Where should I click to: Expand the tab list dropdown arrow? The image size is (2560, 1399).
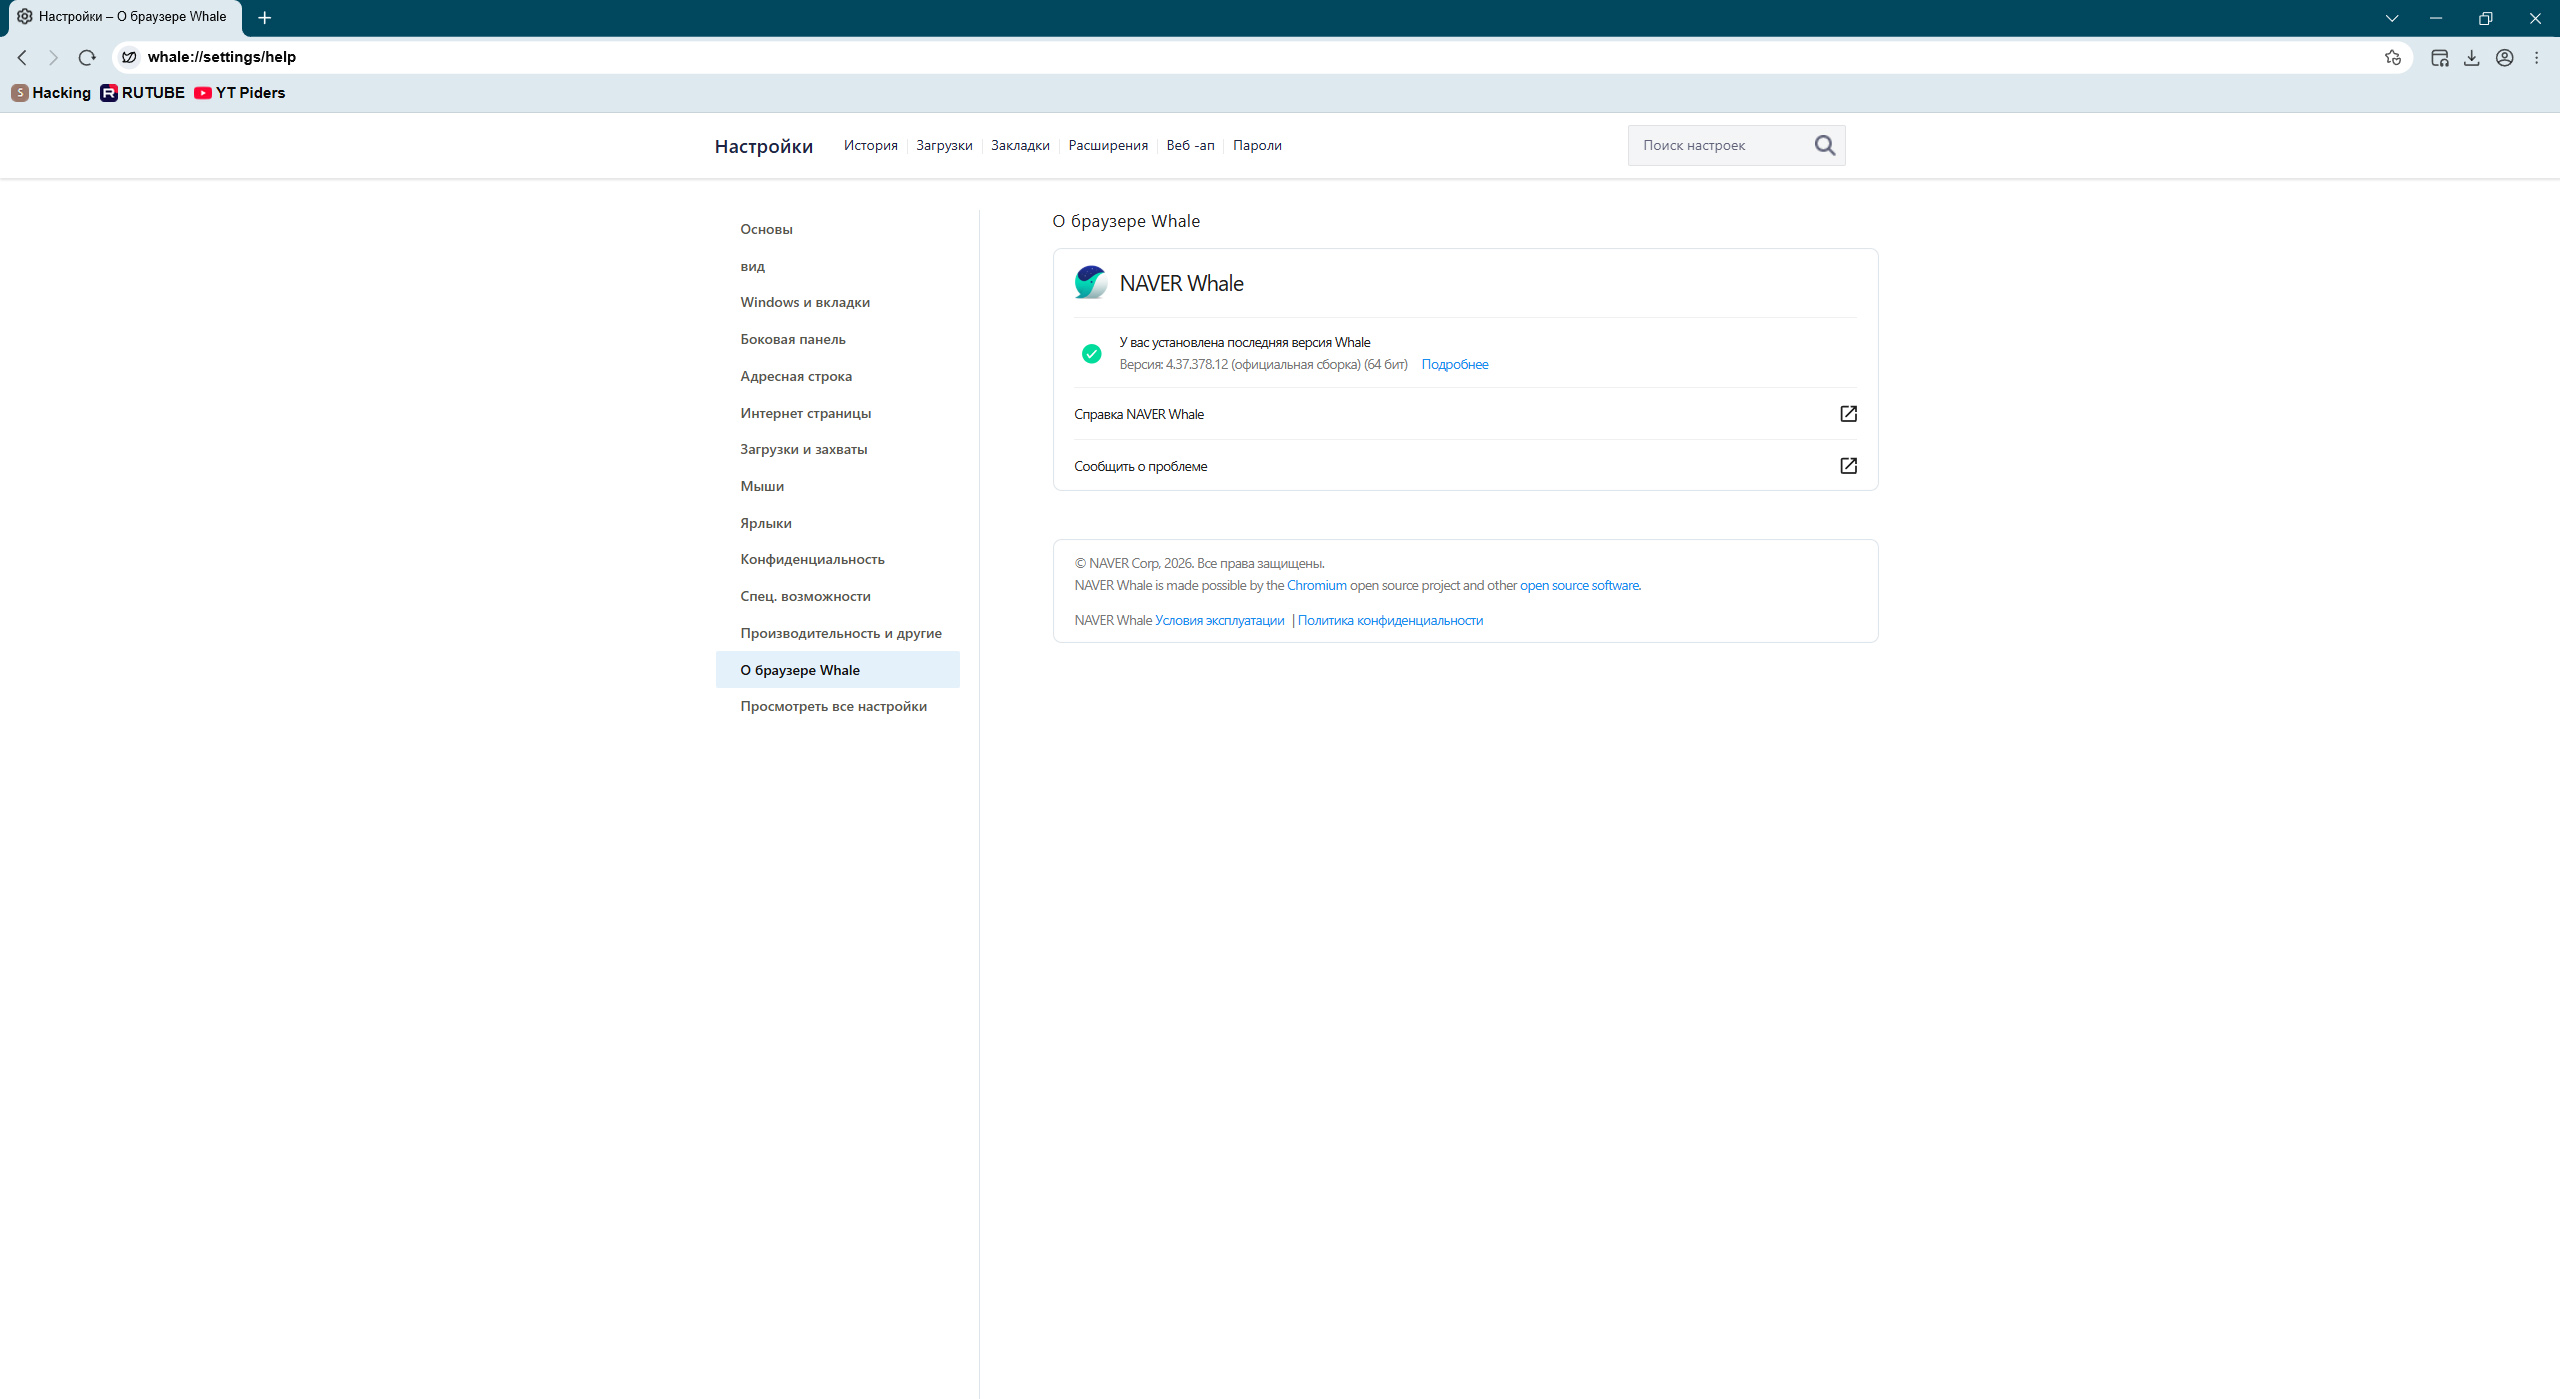[x=2392, y=18]
